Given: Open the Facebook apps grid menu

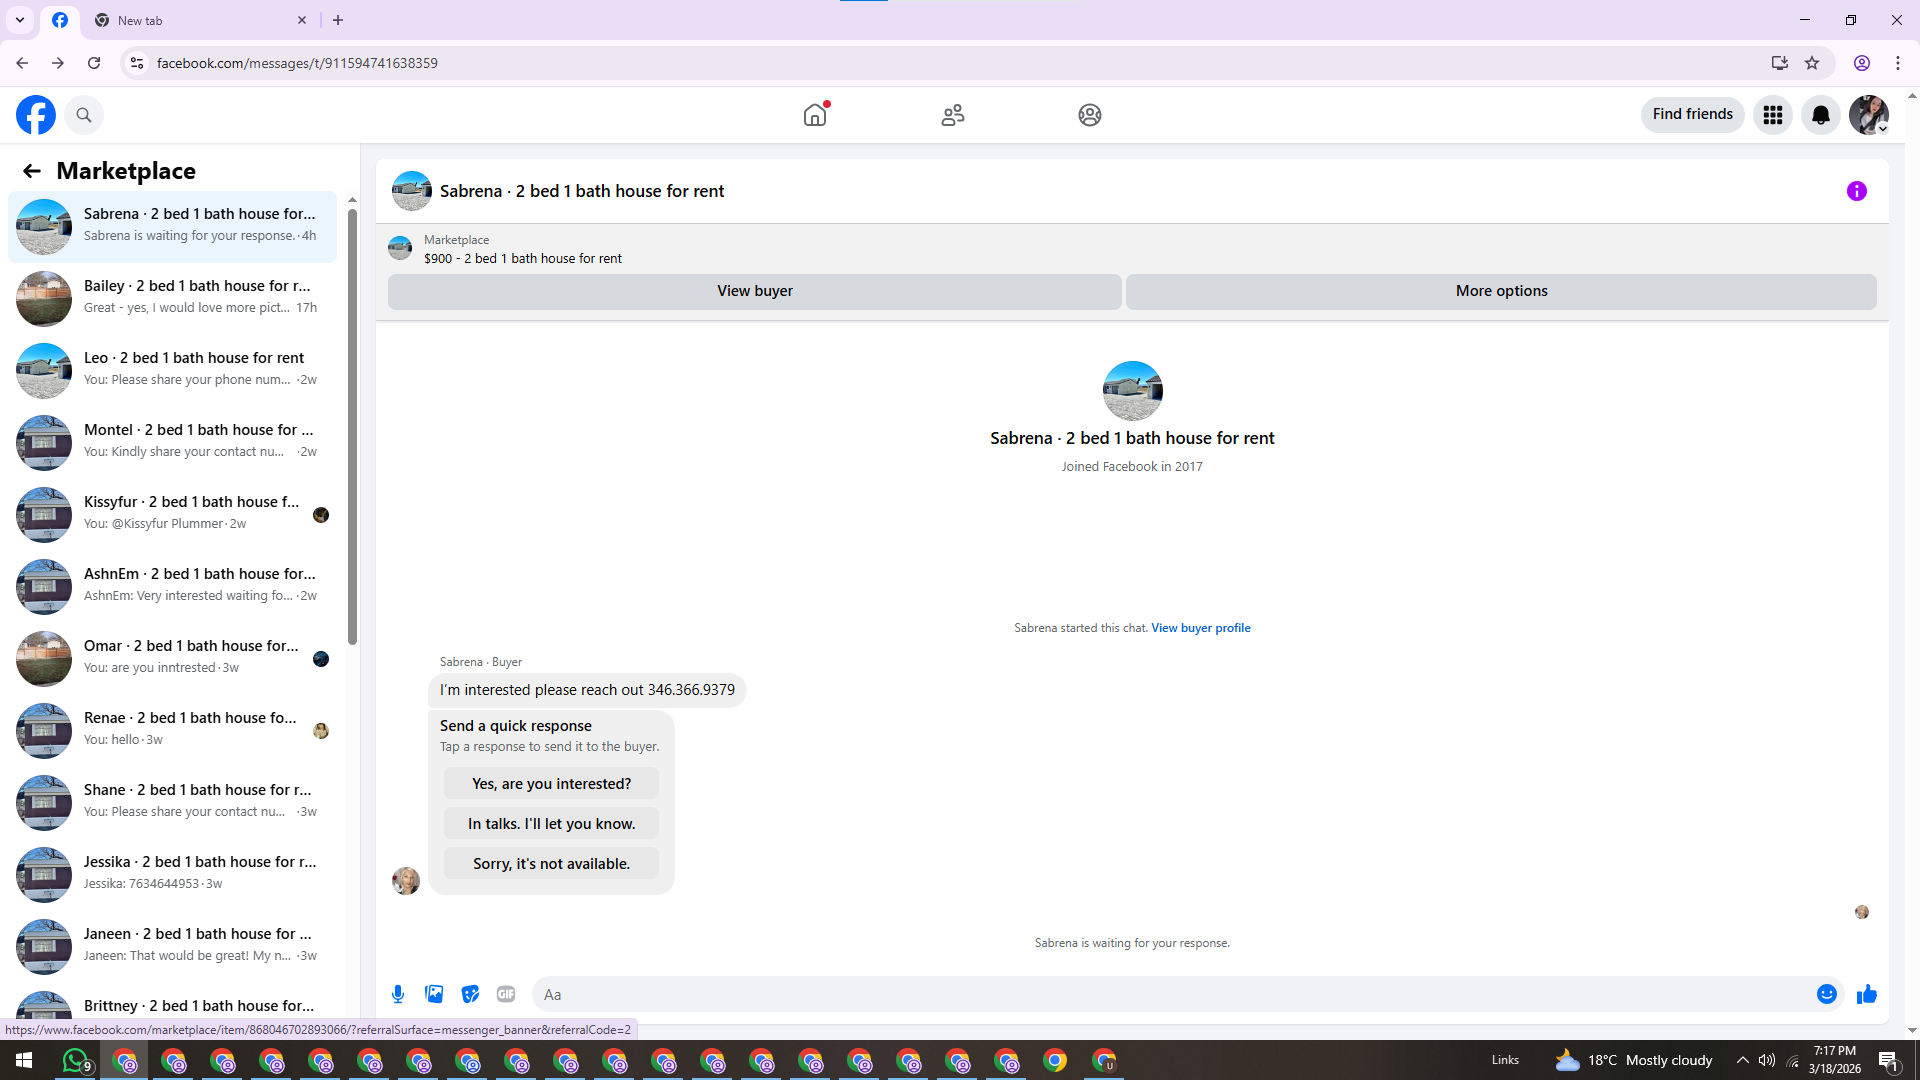Looking at the screenshot, I should 1772,115.
